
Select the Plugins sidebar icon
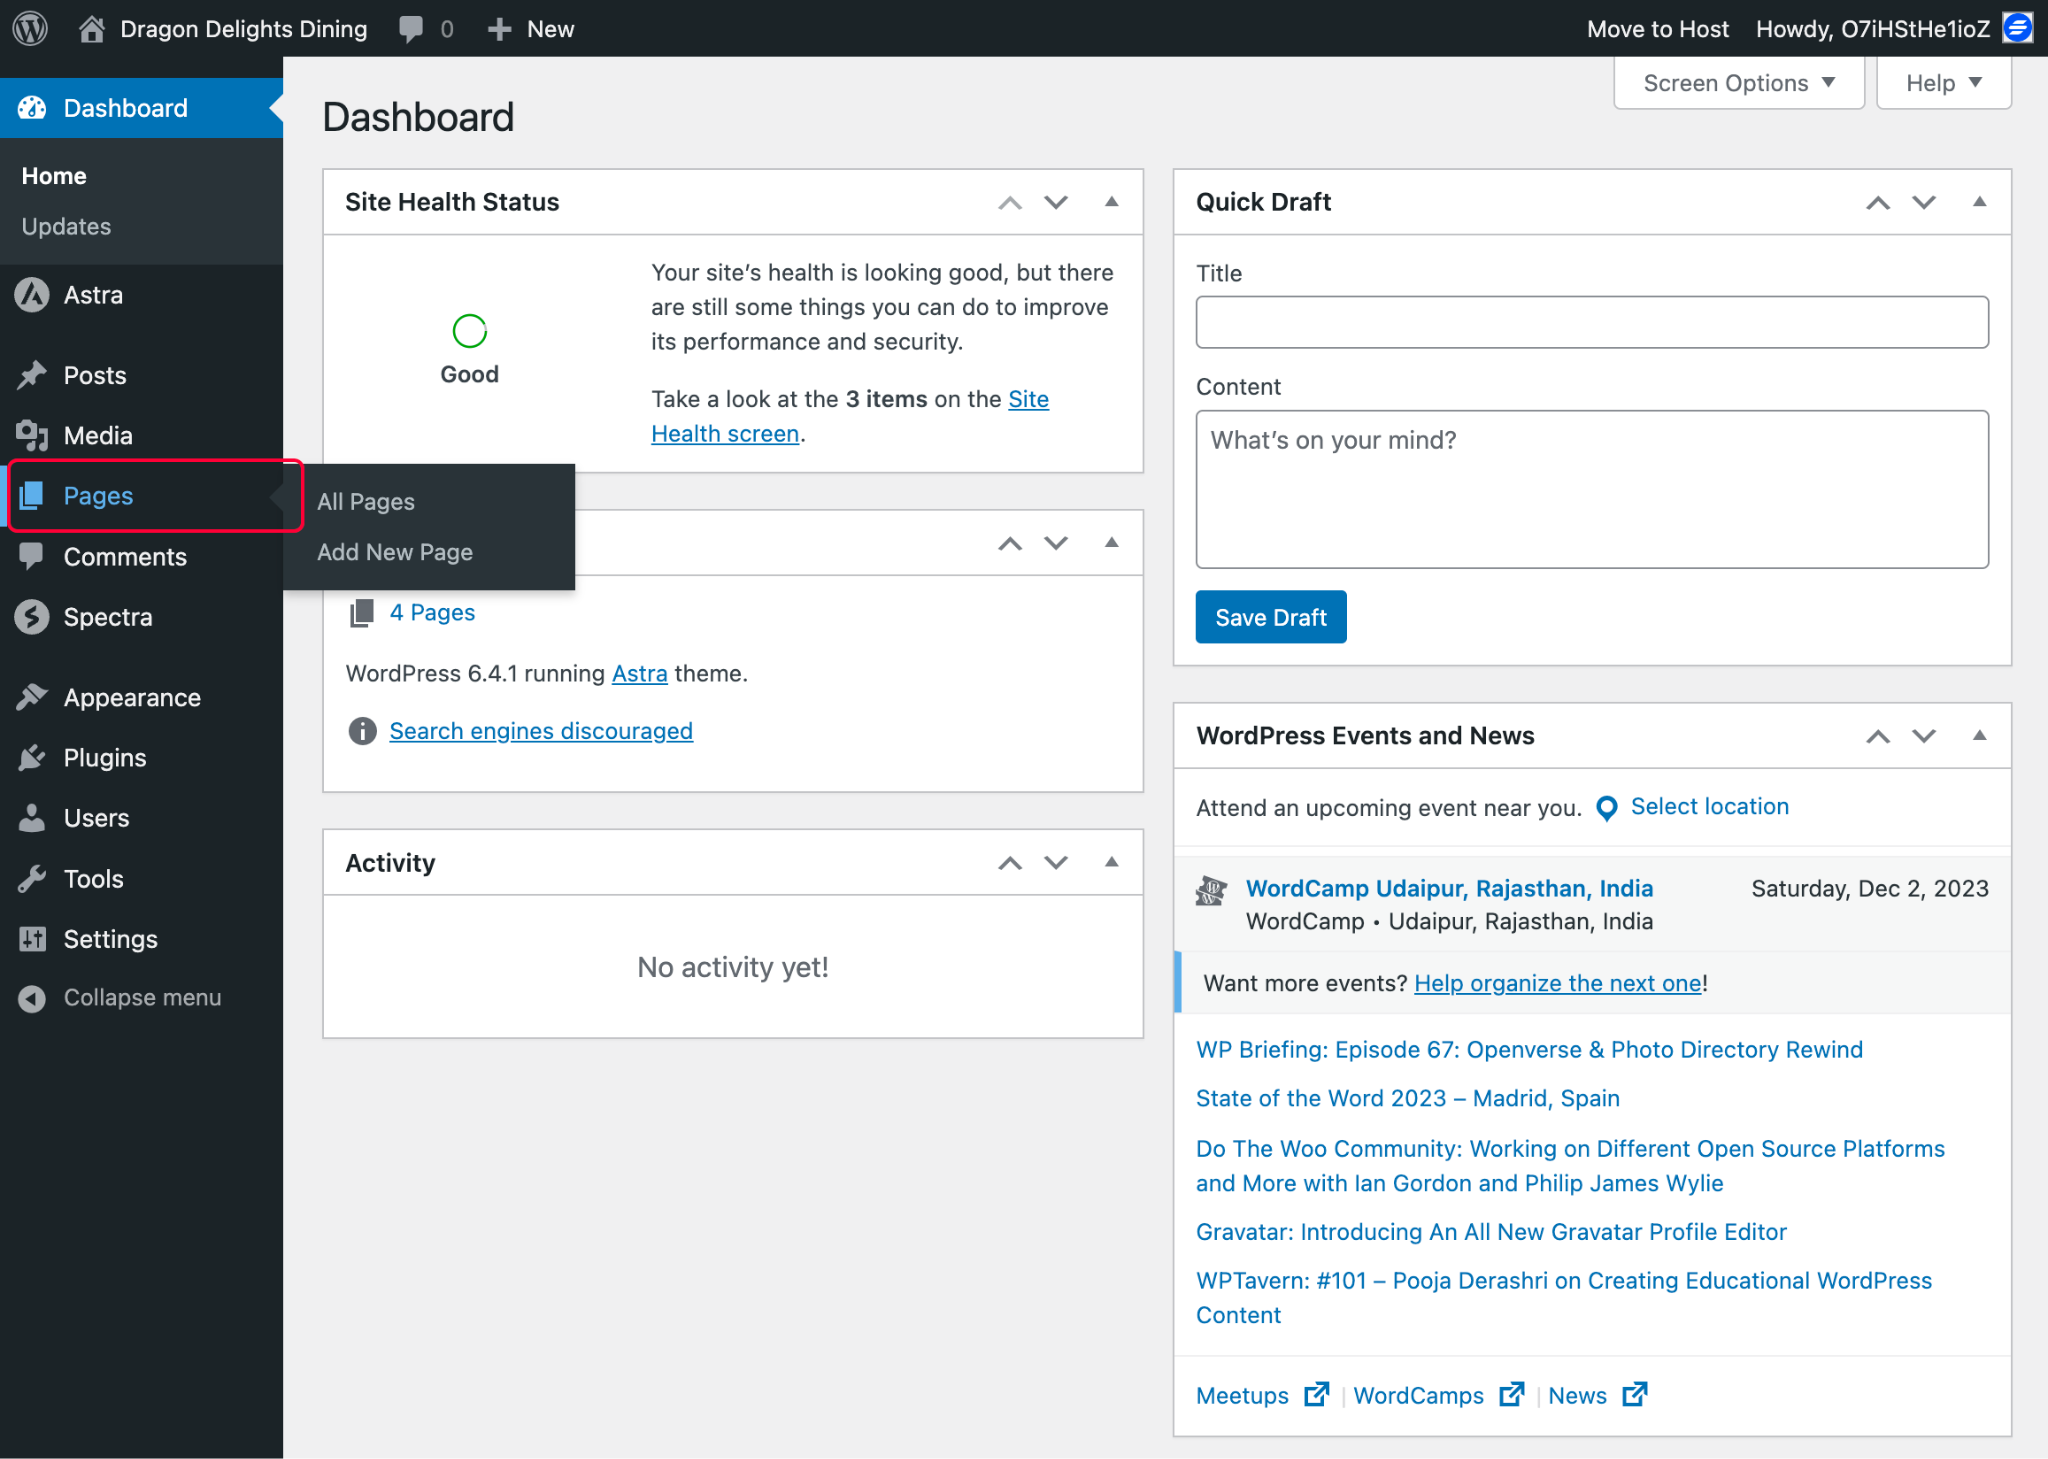point(33,757)
